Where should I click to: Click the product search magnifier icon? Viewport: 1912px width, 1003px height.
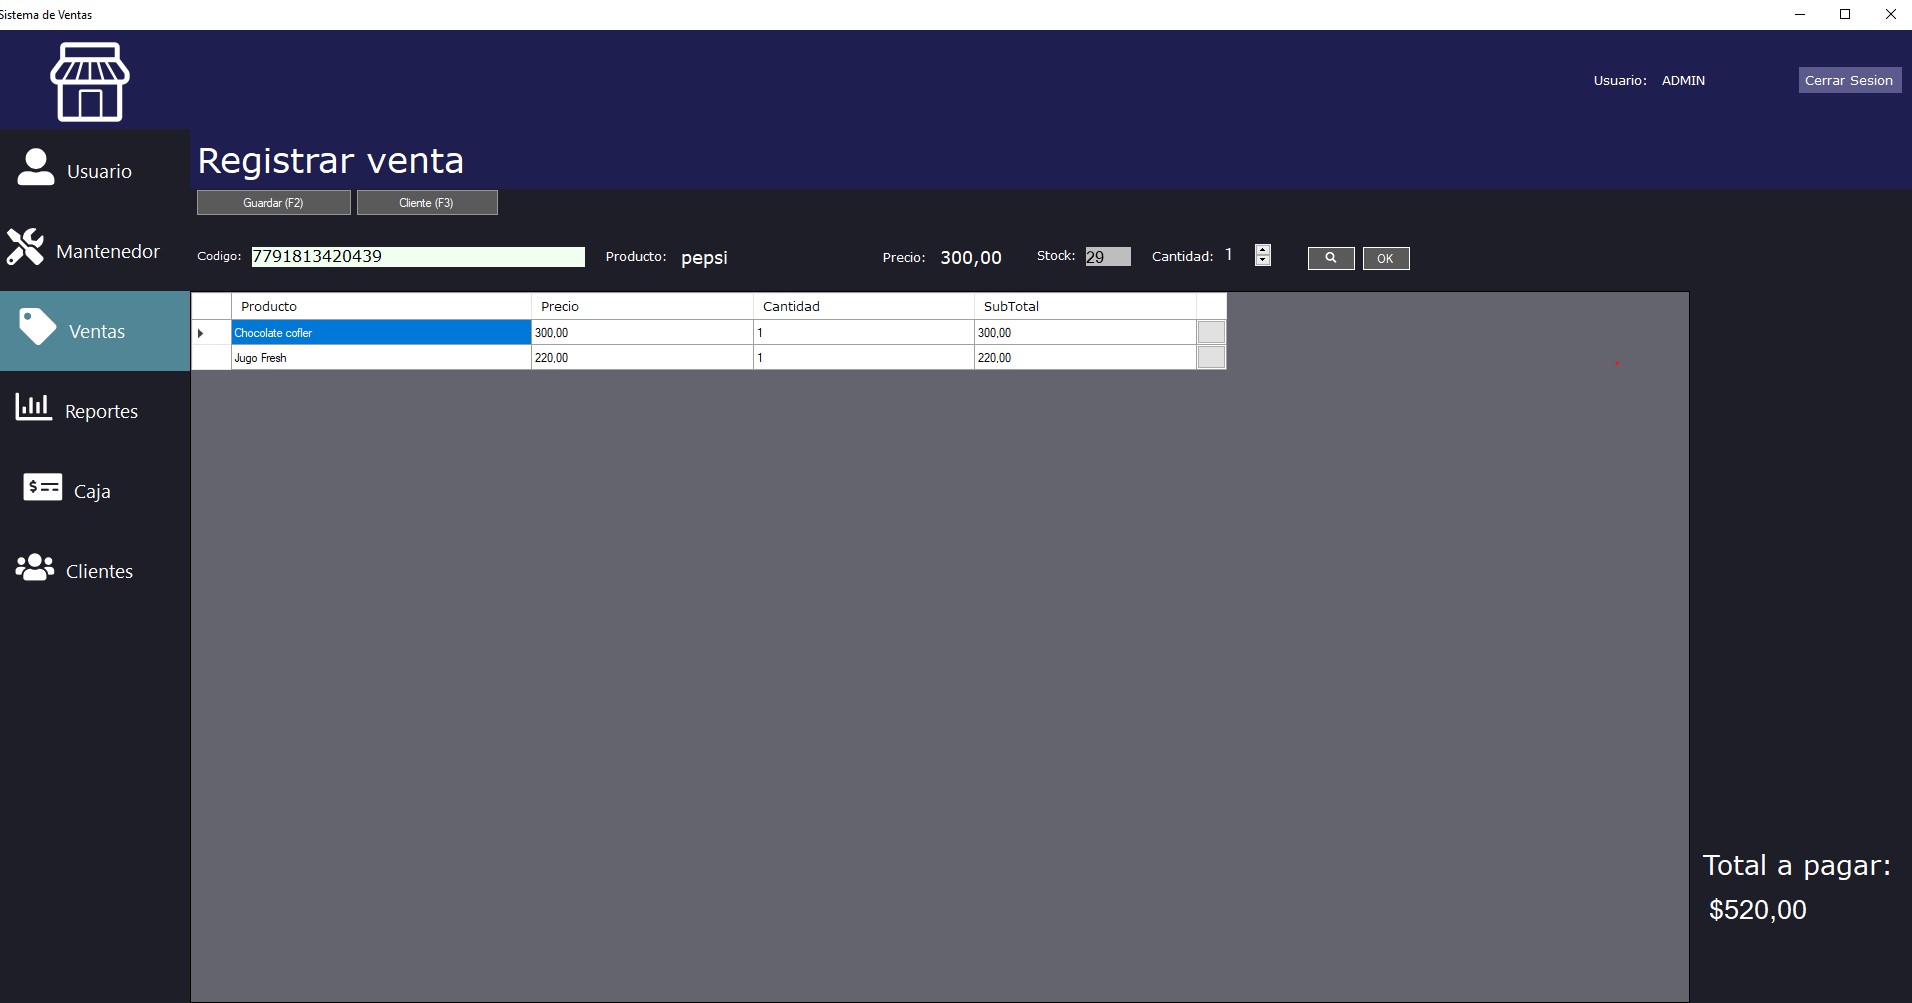click(x=1330, y=258)
